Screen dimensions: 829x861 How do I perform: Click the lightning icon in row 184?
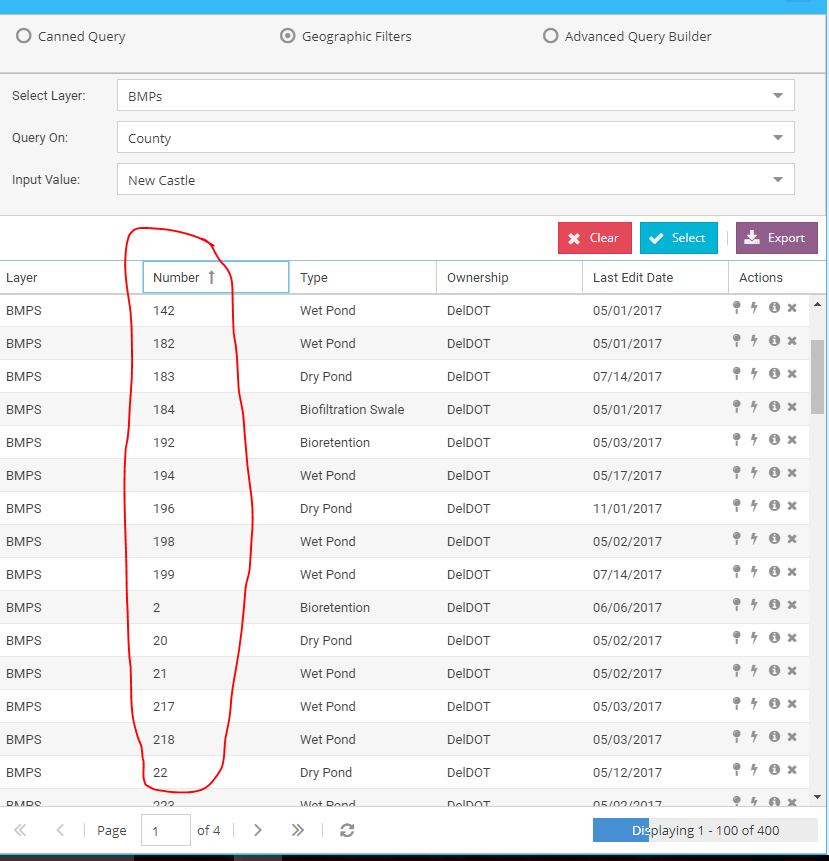pyautogui.click(x=754, y=406)
